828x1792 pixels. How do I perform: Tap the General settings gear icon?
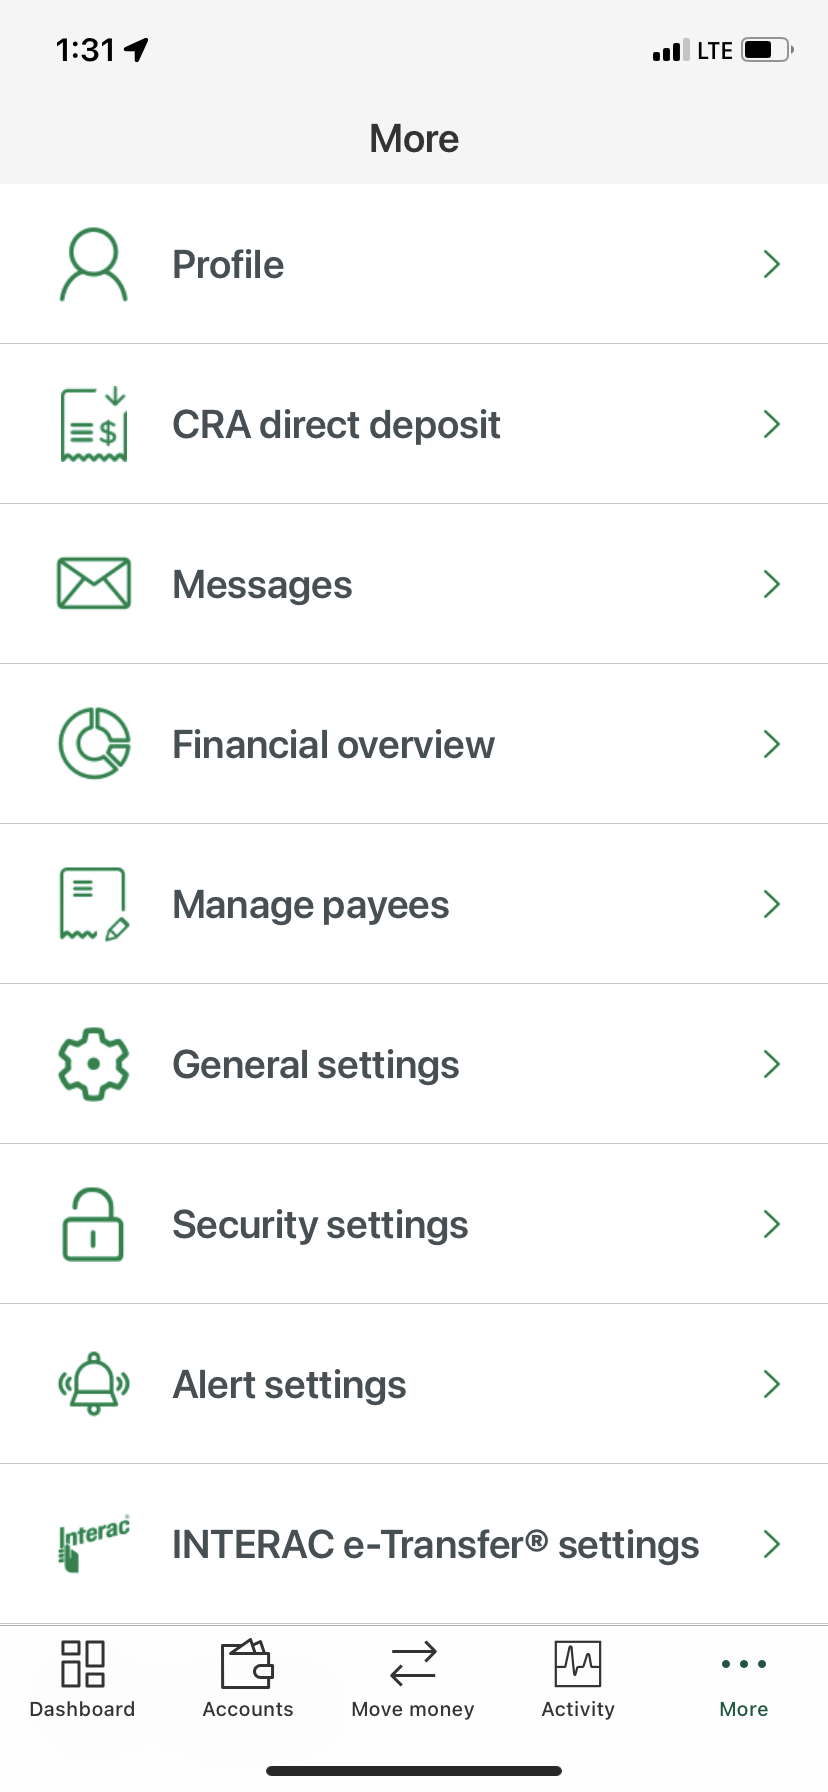(94, 1064)
